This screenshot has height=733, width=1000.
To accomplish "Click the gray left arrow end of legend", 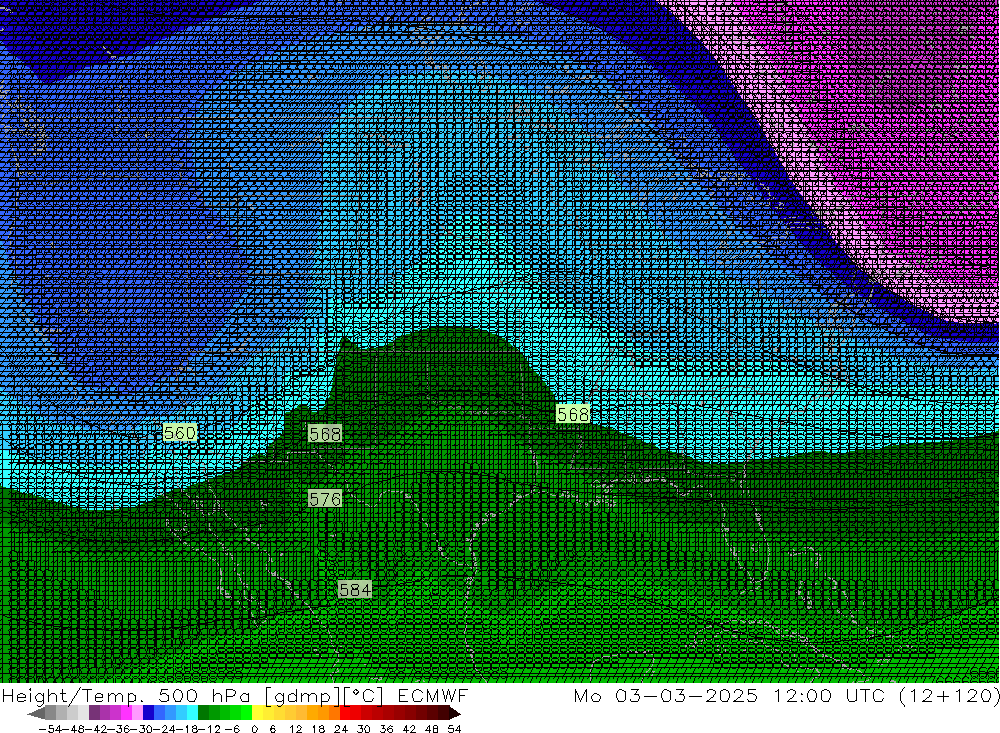I will tap(36, 713).
